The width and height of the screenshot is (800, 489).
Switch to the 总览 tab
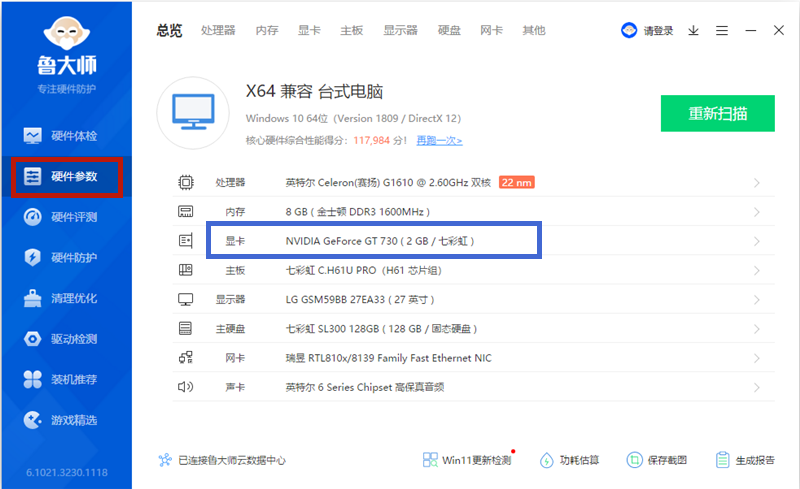tap(169, 31)
